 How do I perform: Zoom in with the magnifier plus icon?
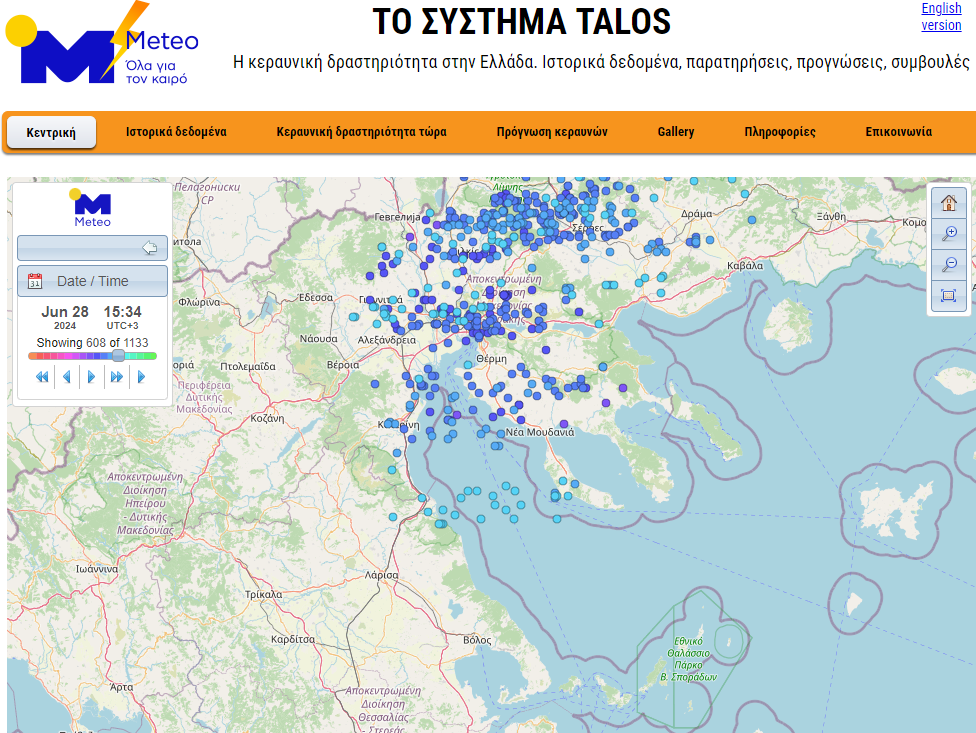pyautogui.click(x=949, y=233)
